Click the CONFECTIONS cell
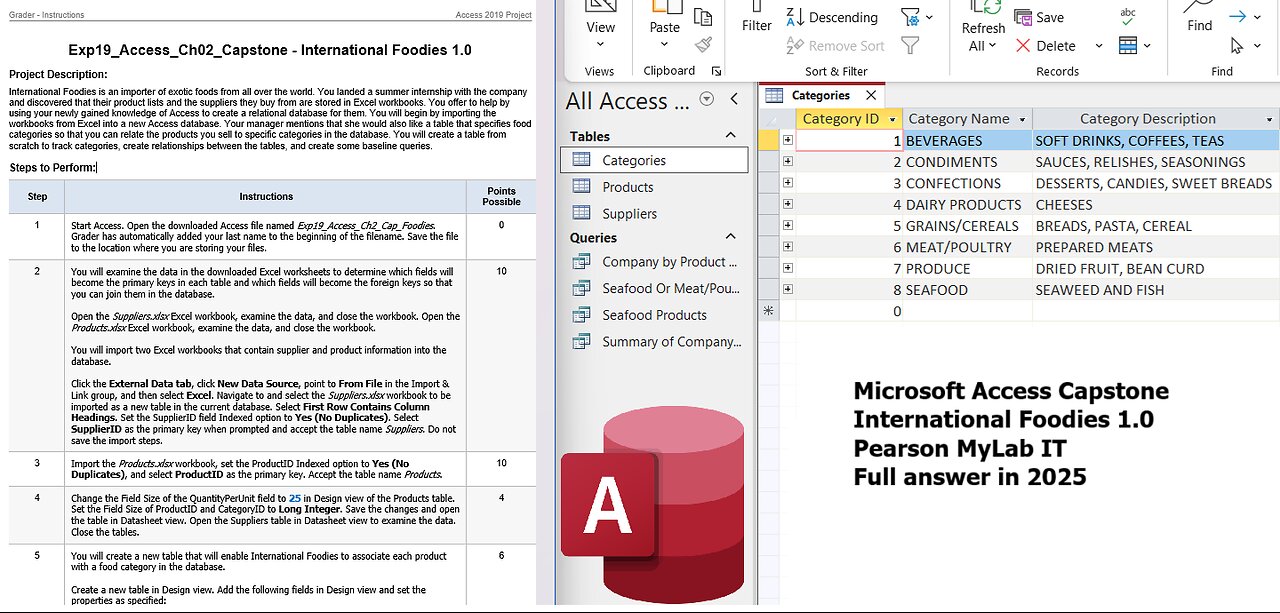The height and width of the screenshot is (613, 1280). pos(967,183)
